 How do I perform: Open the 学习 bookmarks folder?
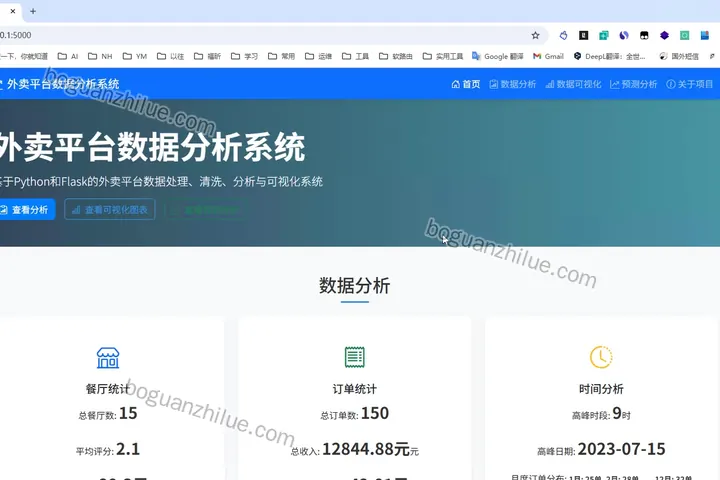(244, 56)
